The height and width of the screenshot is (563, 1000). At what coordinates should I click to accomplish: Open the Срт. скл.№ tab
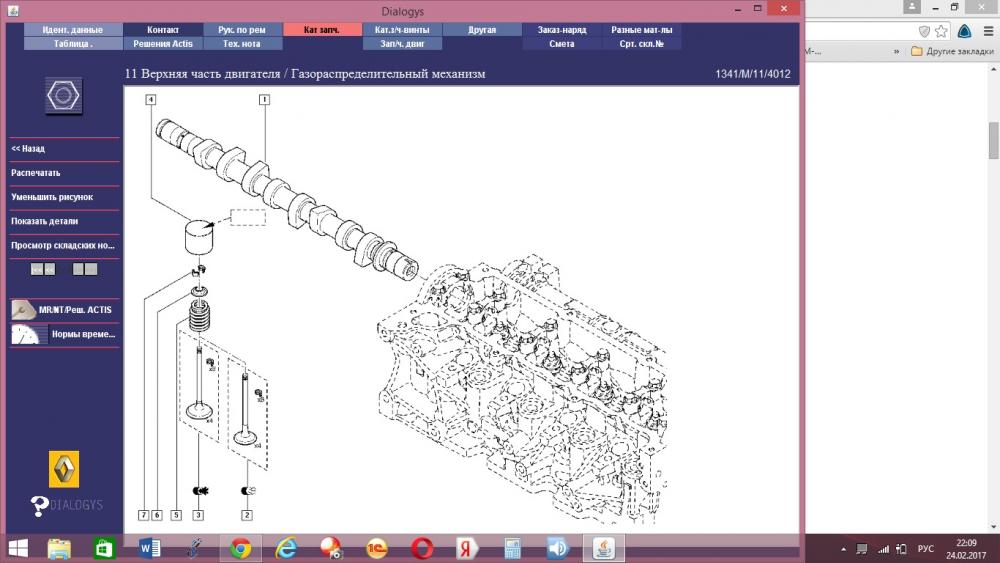tap(642, 43)
